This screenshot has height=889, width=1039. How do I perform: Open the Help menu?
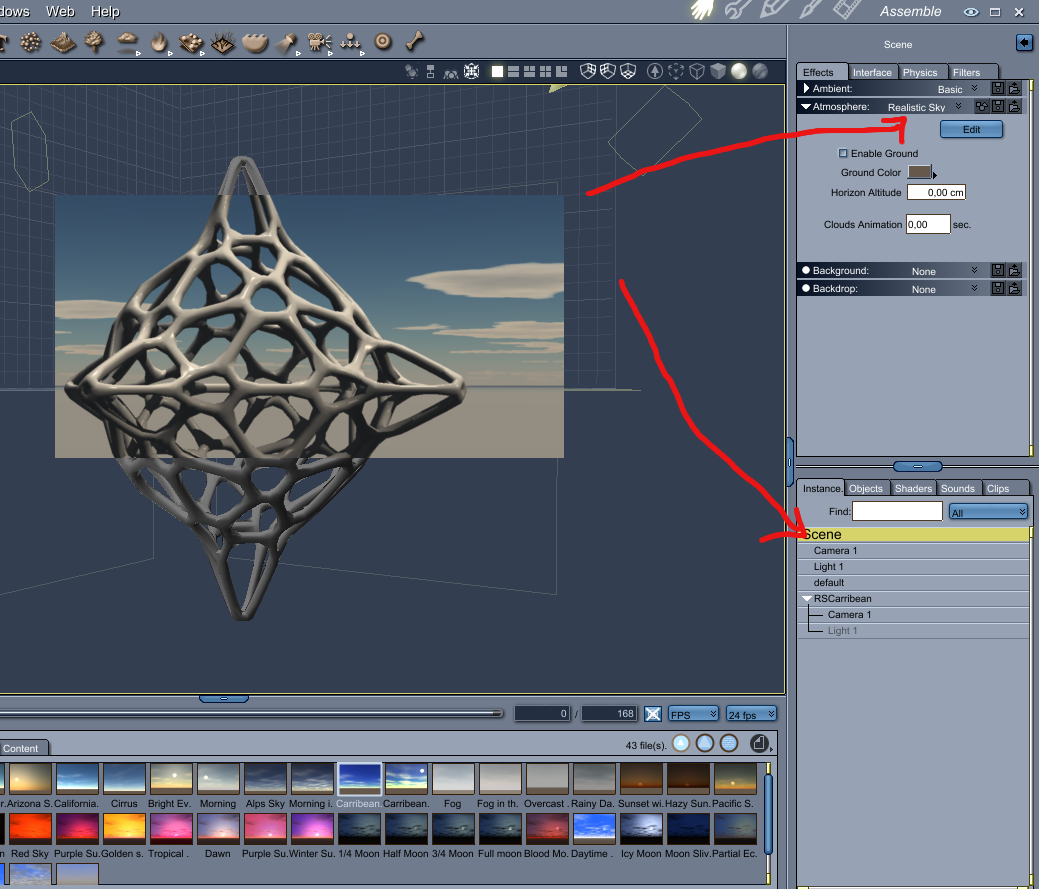[x=105, y=11]
